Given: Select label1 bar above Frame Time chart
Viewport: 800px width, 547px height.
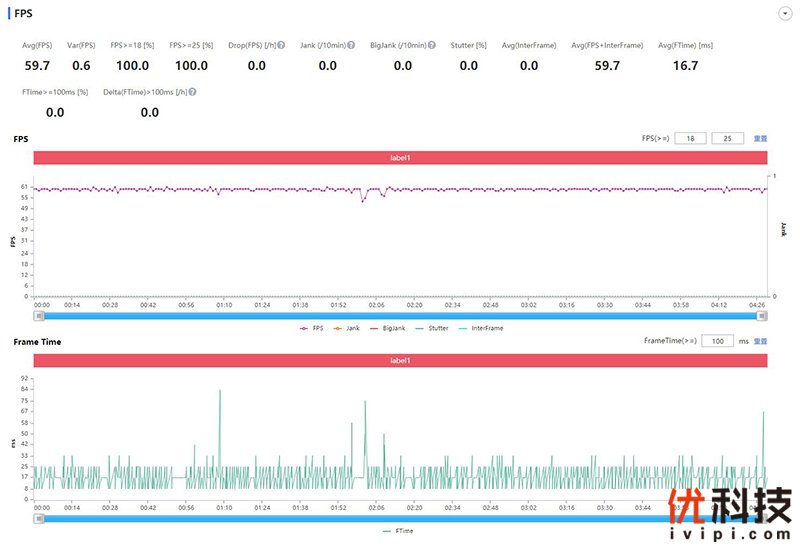Looking at the screenshot, I should 400,360.
